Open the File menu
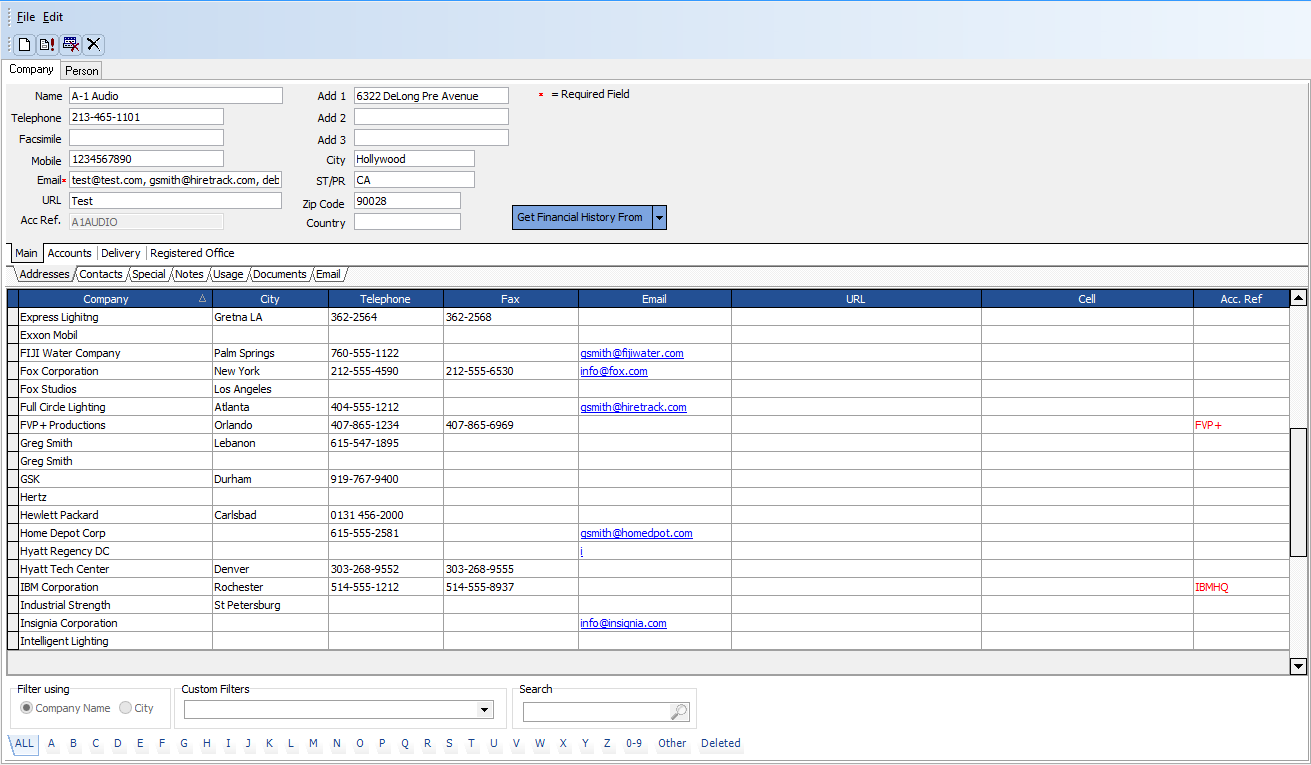Image resolution: width=1311 pixels, height=765 pixels. (26, 17)
